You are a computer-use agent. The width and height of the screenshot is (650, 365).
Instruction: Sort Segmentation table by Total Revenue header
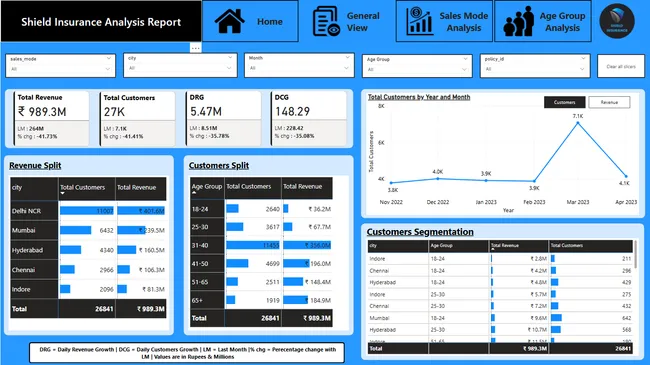[519, 246]
